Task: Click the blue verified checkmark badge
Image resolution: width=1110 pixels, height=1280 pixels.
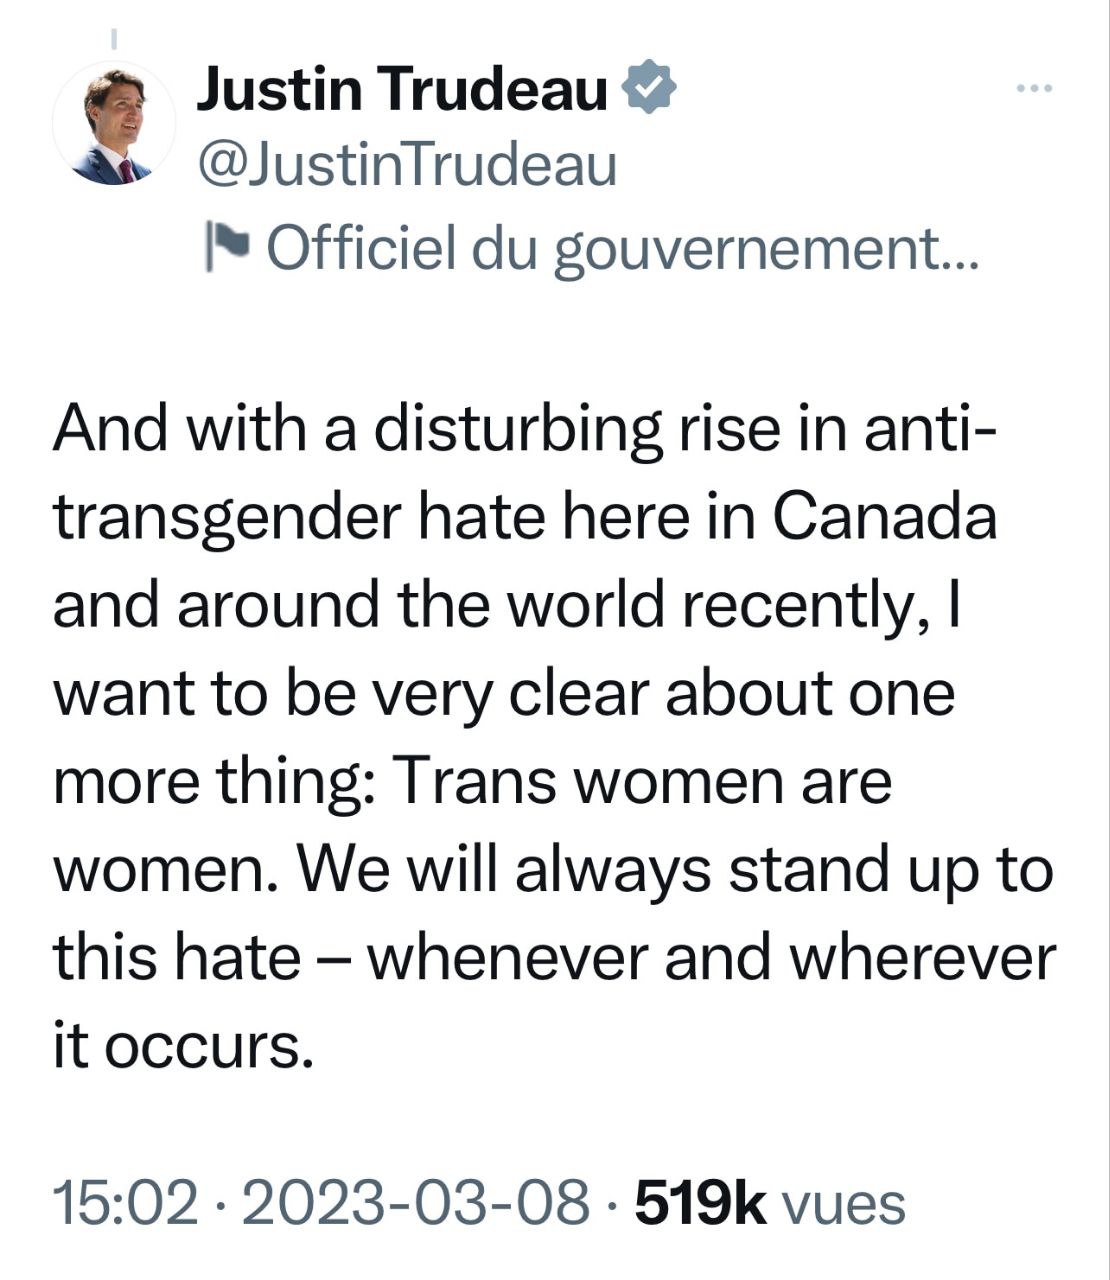Action: click(x=650, y=88)
